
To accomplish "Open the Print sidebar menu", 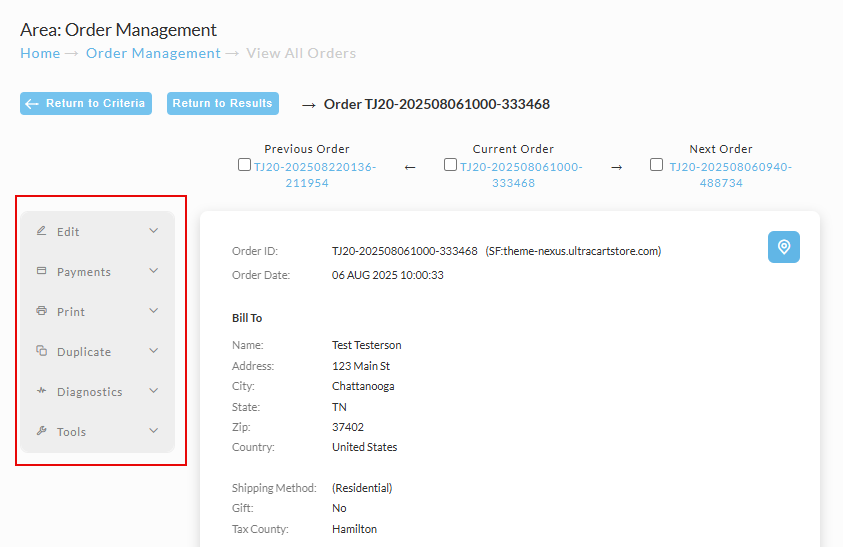I will [98, 311].
